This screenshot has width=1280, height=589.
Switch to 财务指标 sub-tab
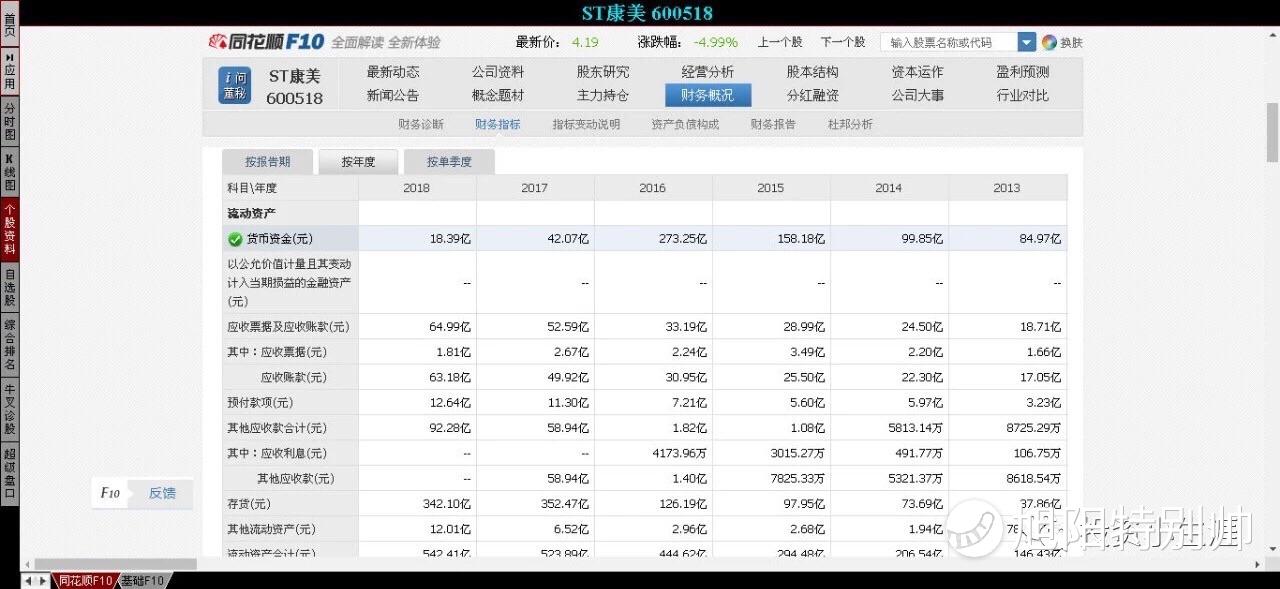tap(498, 124)
